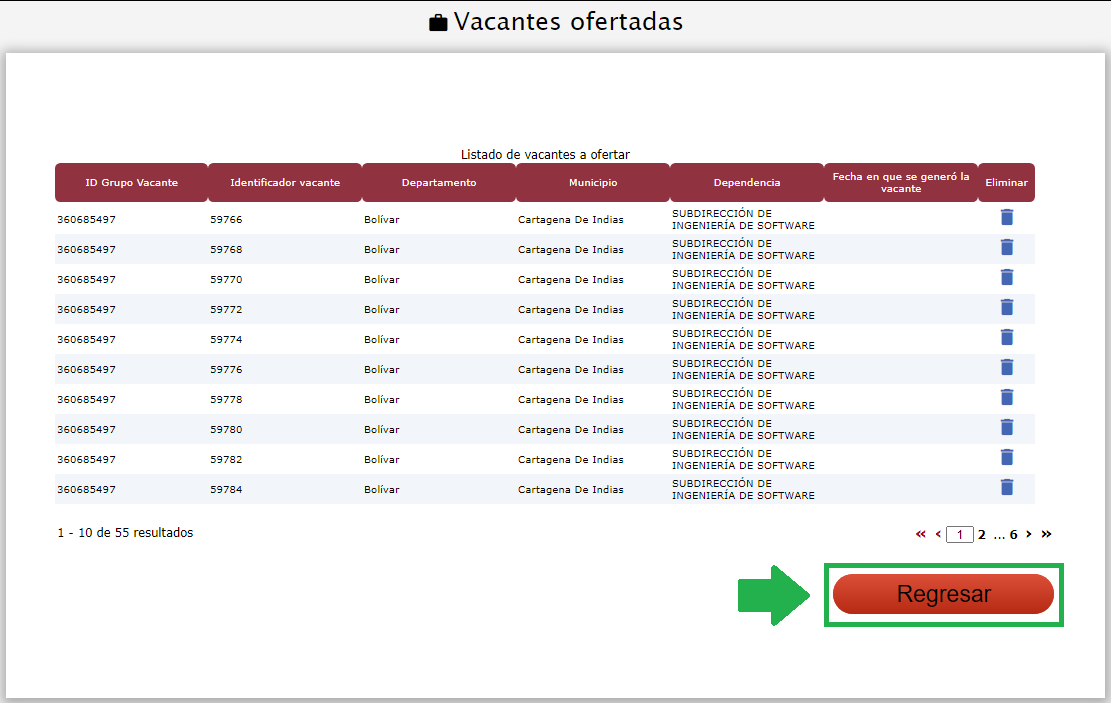Remove vacancy 59776 via trash icon
Screen dimensions: 1111x703
click(x=1006, y=368)
